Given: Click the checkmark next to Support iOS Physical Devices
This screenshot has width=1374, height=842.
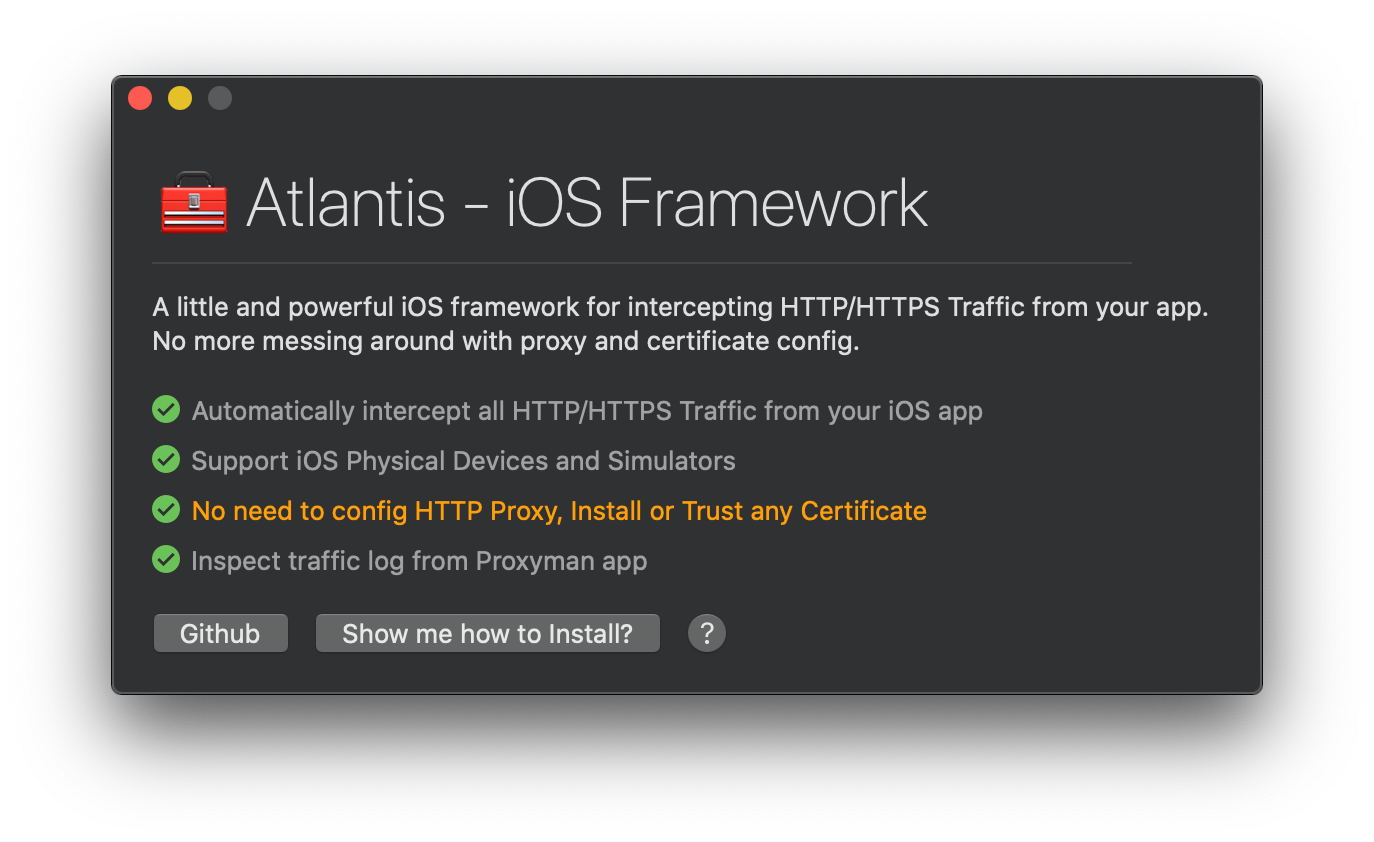Looking at the screenshot, I should point(166,460).
